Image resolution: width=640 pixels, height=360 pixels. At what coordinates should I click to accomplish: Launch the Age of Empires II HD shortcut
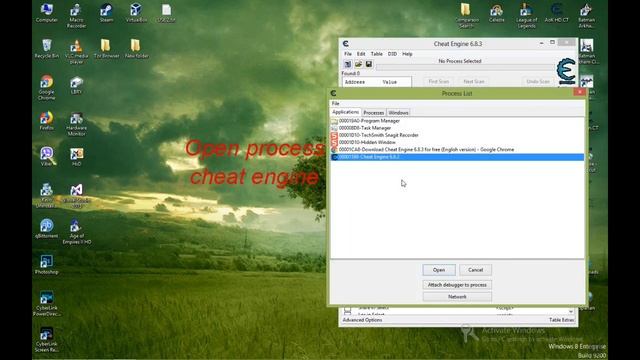[76, 232]
